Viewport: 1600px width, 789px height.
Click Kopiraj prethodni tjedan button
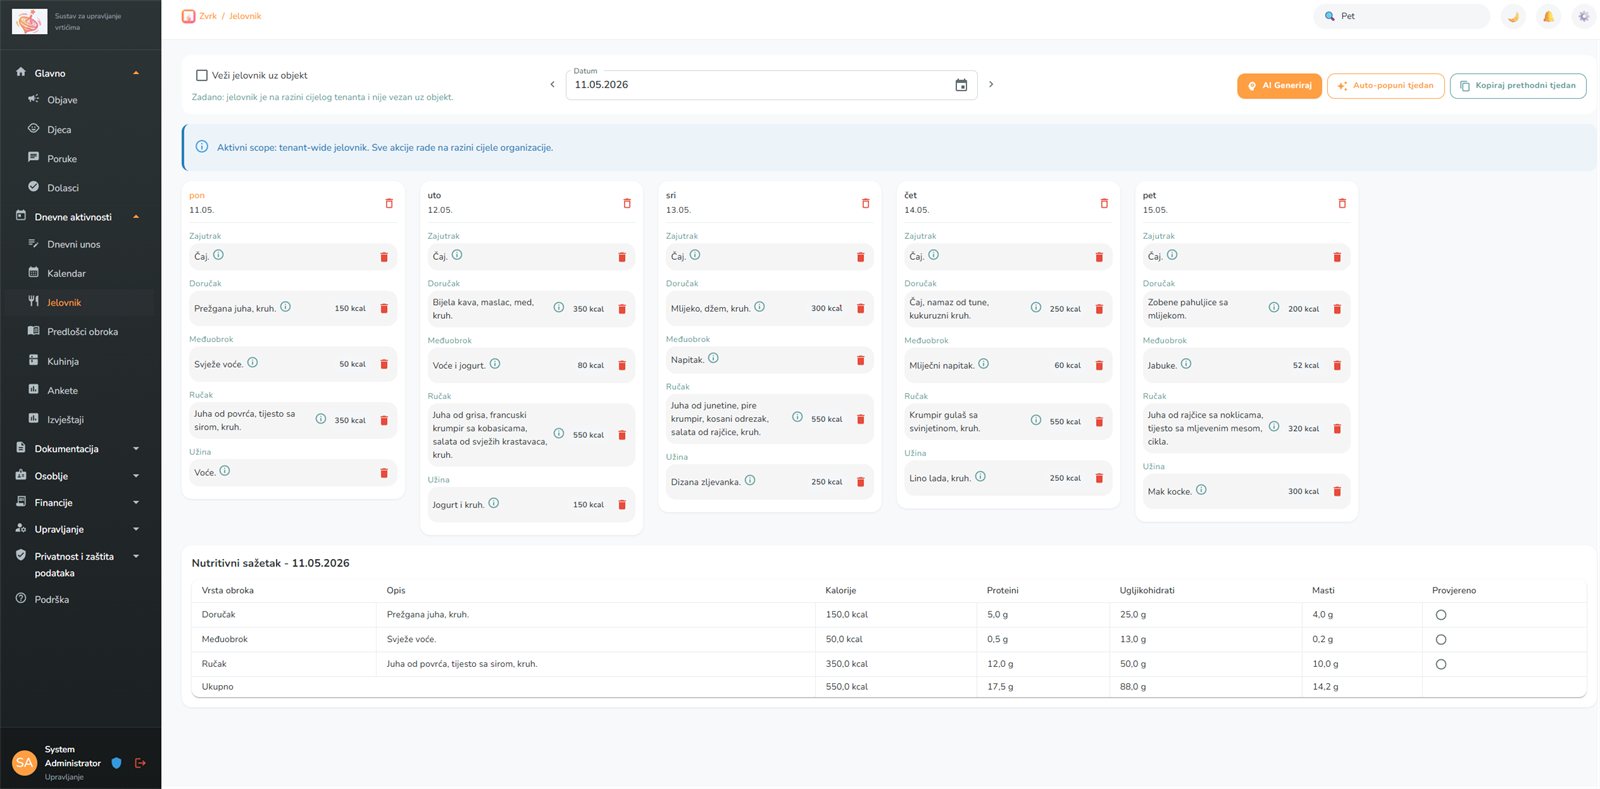point(1517,86)
